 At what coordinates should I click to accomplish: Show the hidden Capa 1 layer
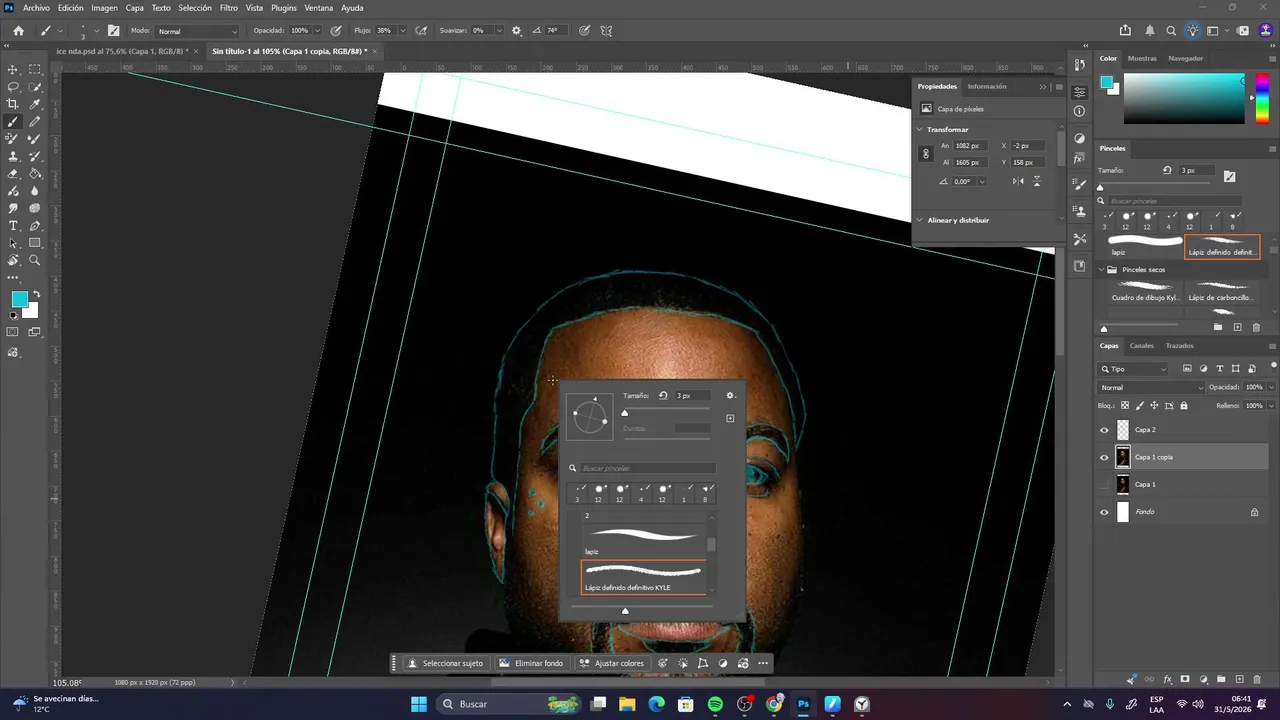click(x=1104, y=484)
